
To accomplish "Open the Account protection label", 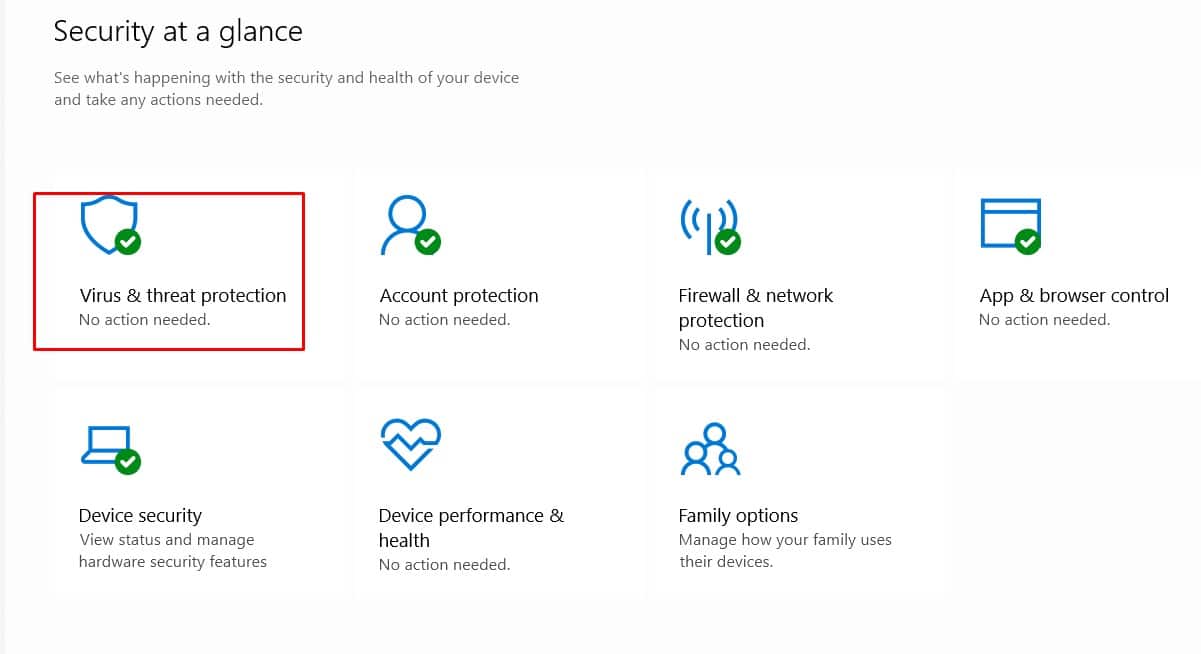I will tap(459, 296).
